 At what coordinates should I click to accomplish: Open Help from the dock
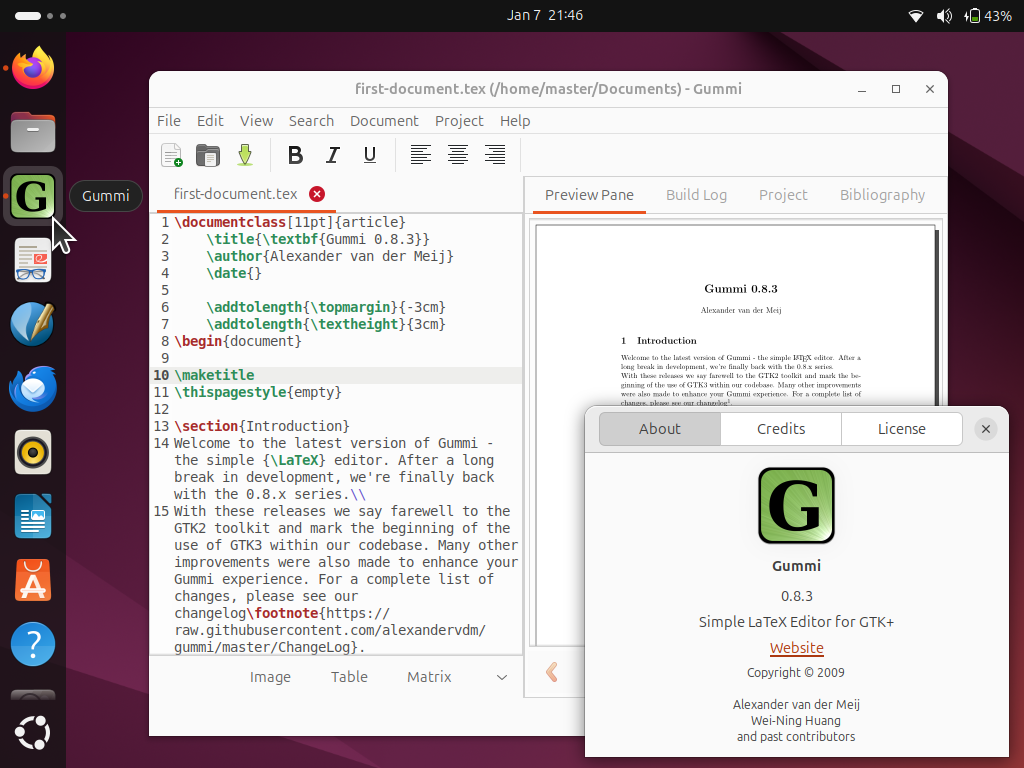(33, 644)
